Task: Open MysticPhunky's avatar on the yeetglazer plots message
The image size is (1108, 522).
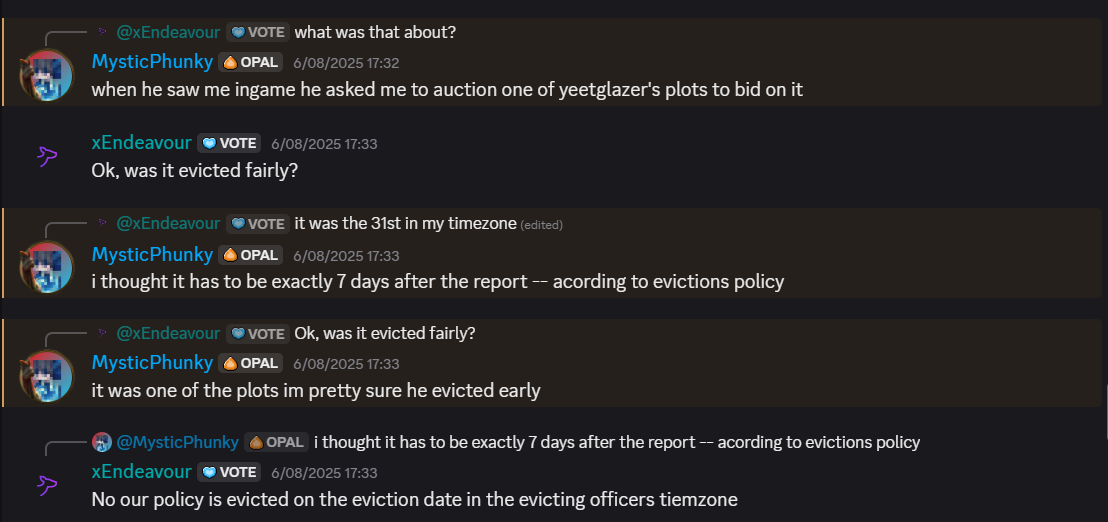Action: coord(46,75)
